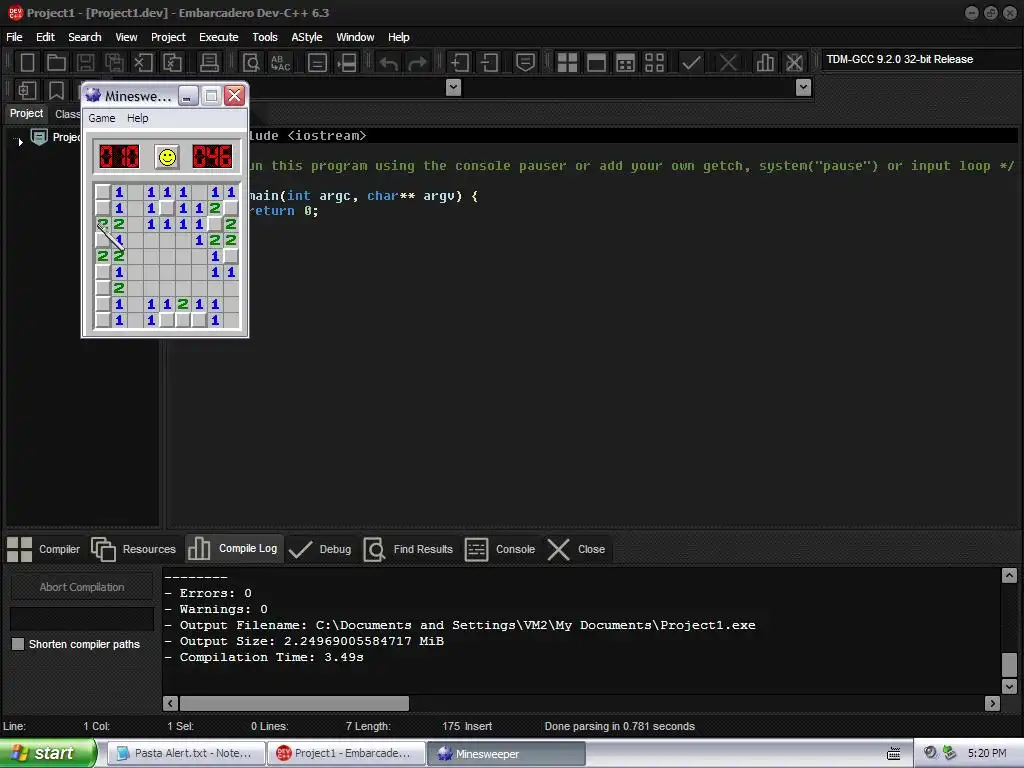Open the File menu
Screen dimensions: 1024x768
14,37
